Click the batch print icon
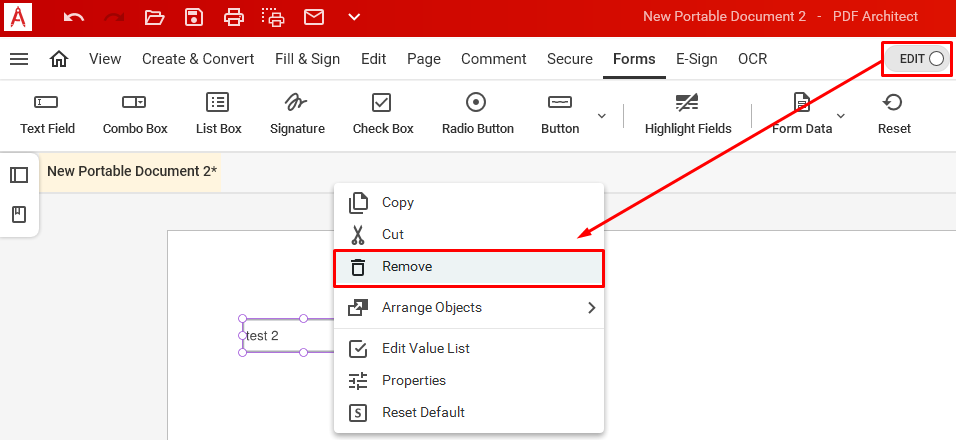 click(x=274, y=17)
